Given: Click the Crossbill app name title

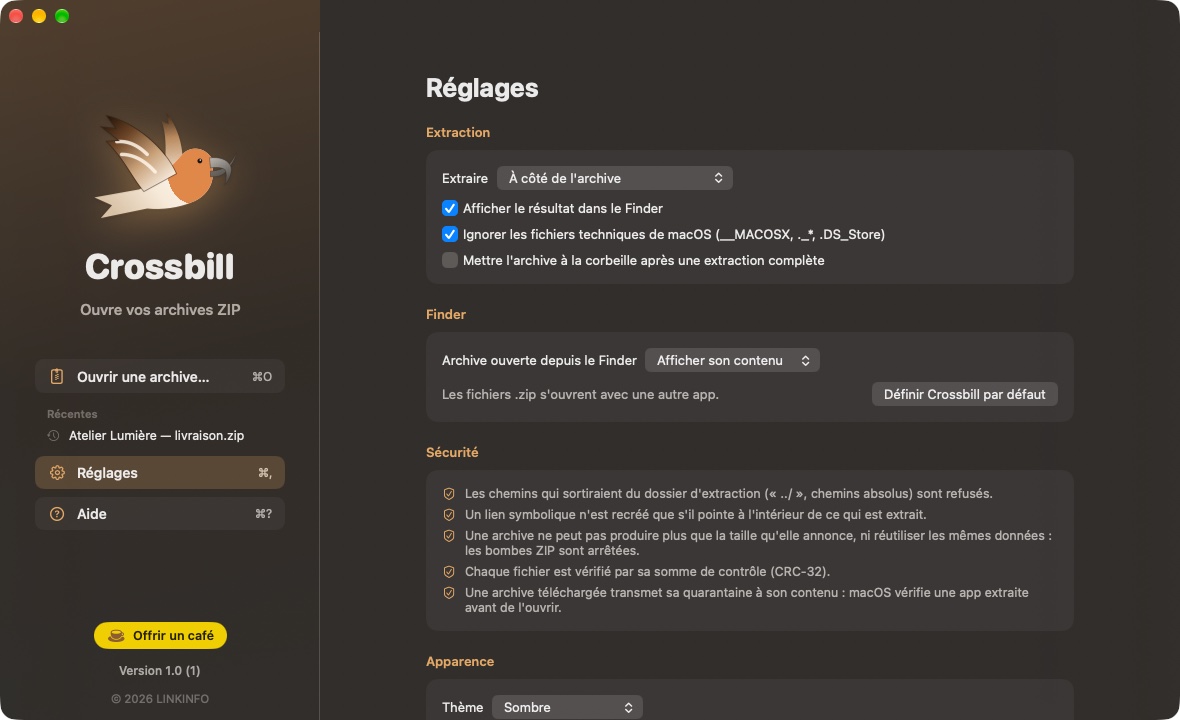Looking at the screenshot, I should pyautogui.click(x=160, y=266).
